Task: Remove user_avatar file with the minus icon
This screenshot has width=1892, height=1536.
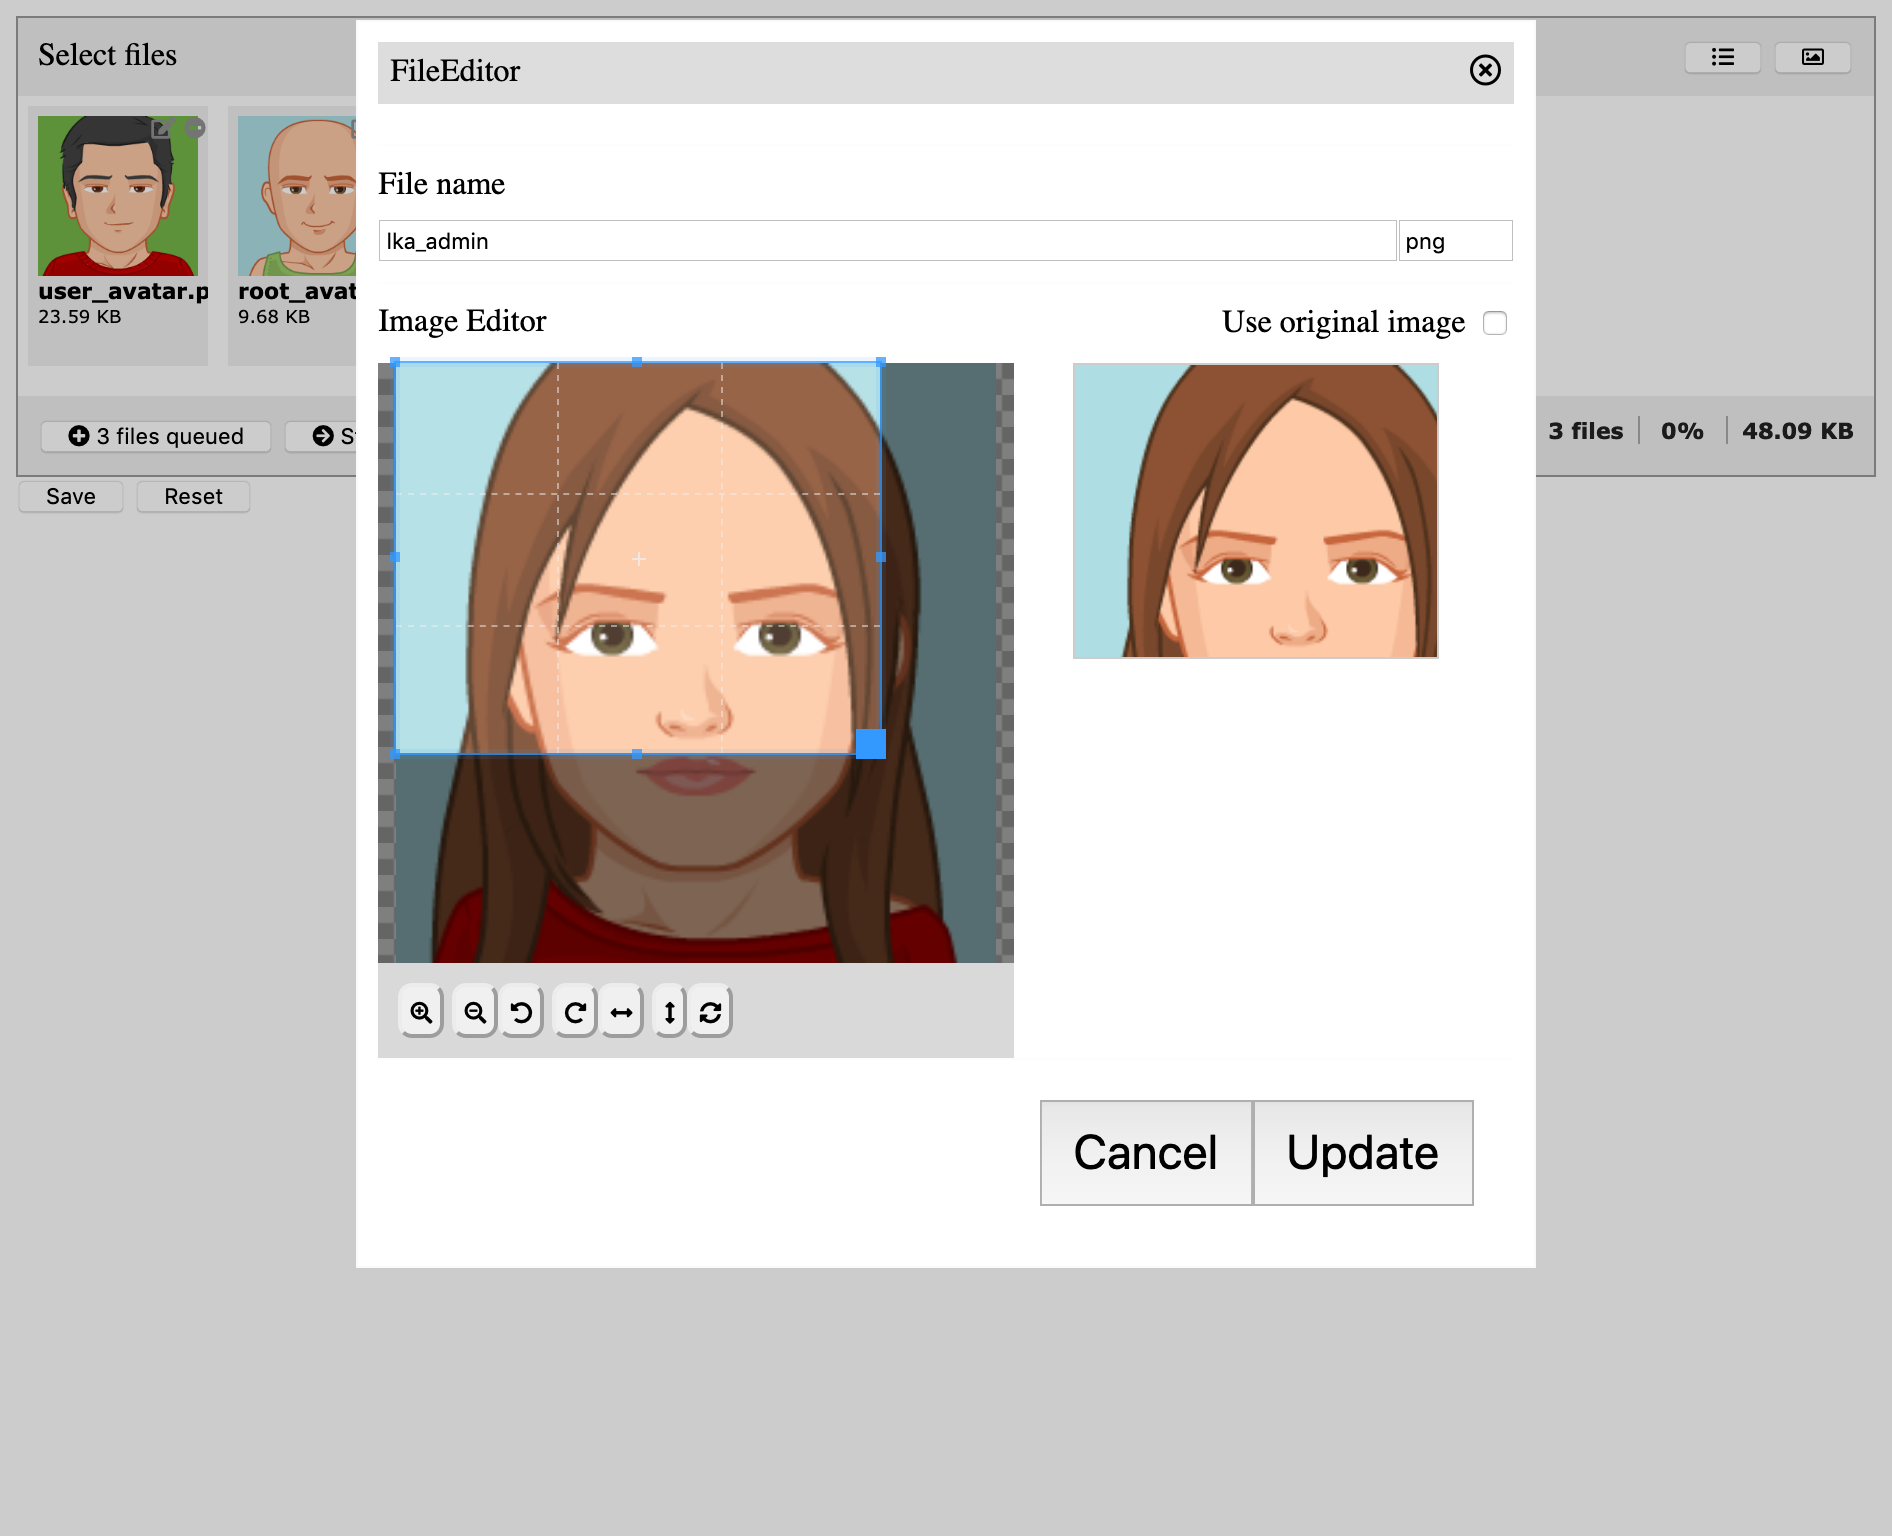Action: (195, 128)
